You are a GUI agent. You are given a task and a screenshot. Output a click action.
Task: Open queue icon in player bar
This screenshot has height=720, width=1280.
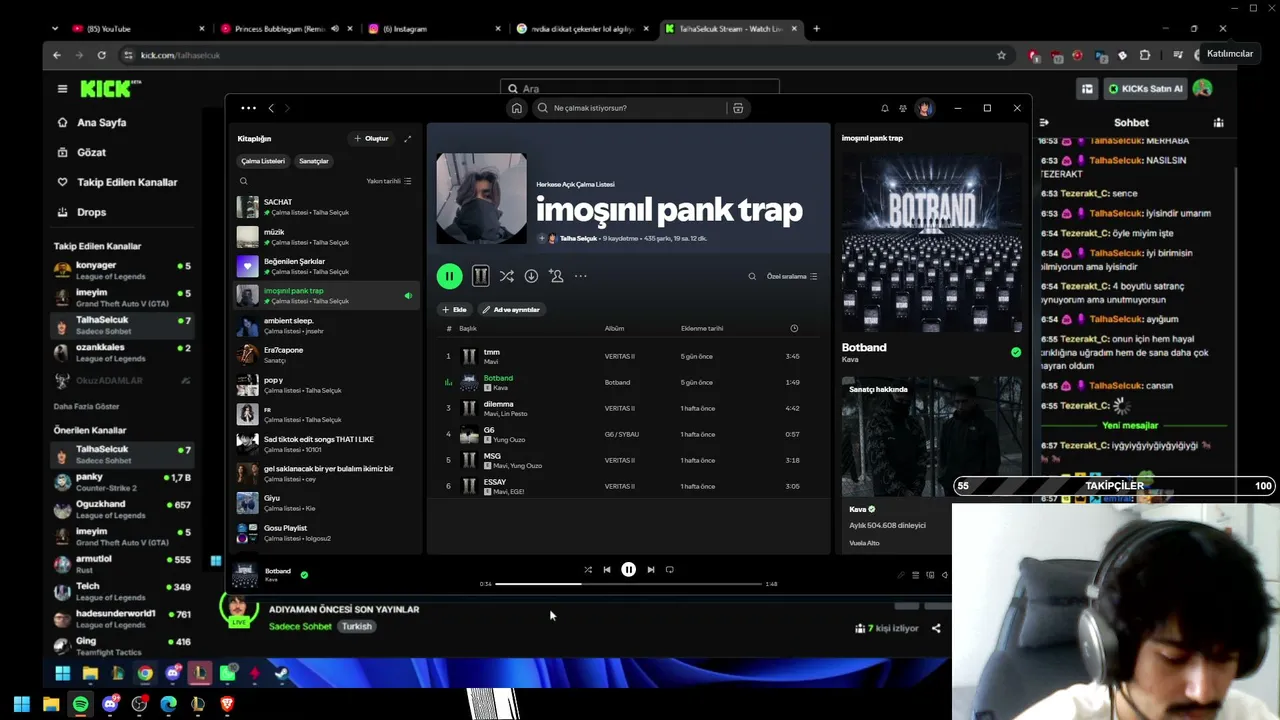915,575
